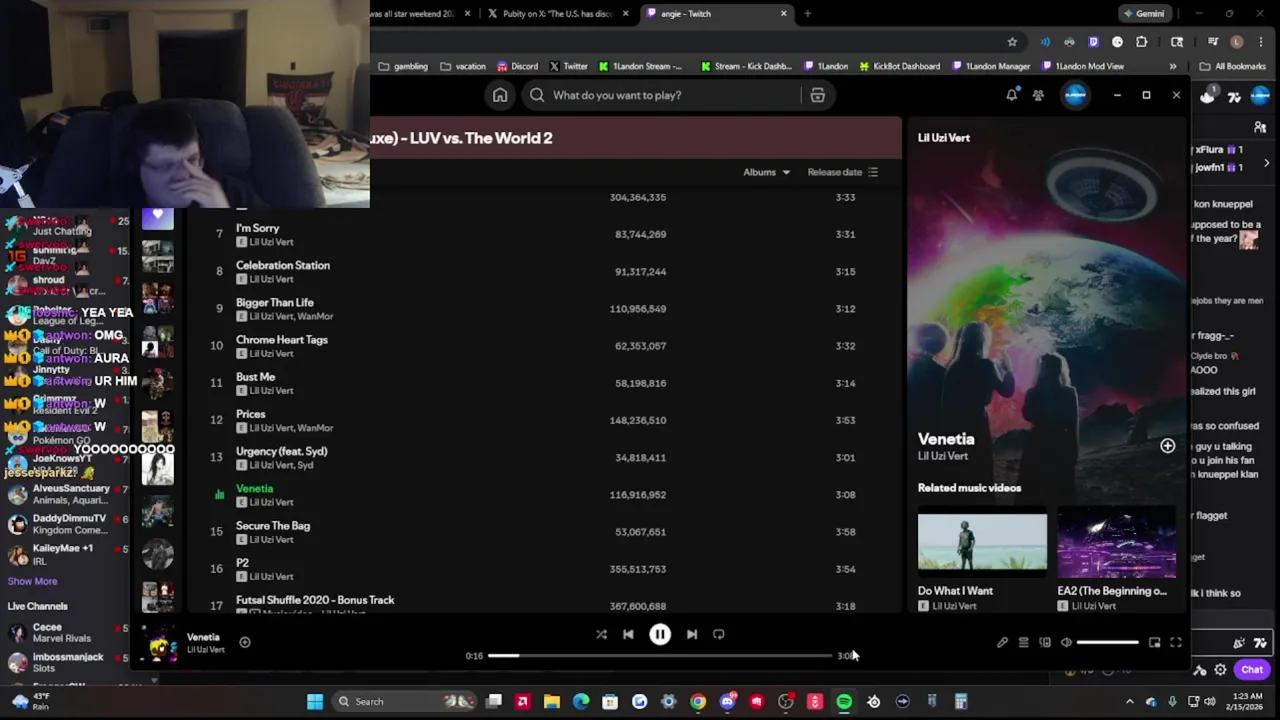Open AlveusSanctuary channel in Twitch sidebar
The height and width of the screenshot is (720, 1280).
pyautogui.click(x=66, y=494)
